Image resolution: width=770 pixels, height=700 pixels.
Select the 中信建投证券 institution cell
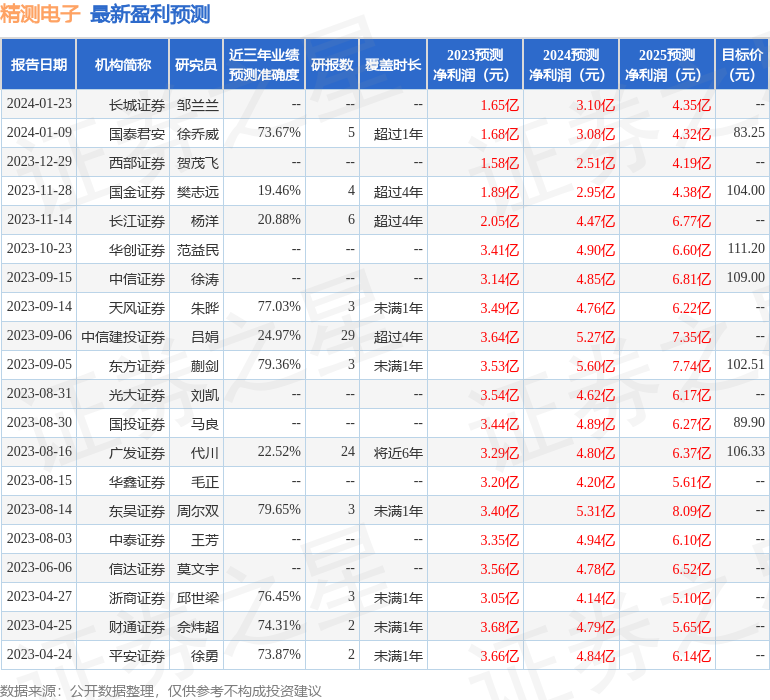(x=123, y=337)
